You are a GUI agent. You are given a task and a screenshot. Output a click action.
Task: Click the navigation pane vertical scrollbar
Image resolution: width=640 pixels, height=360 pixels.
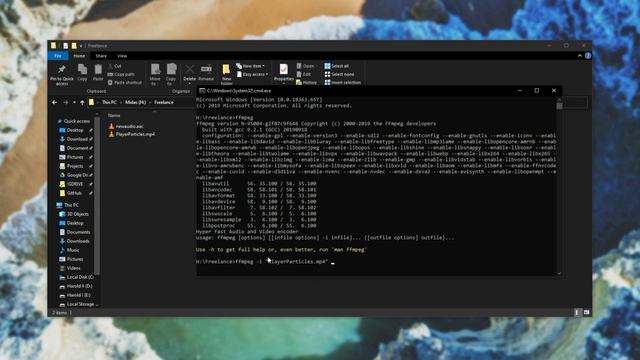[x=97, y=195]
